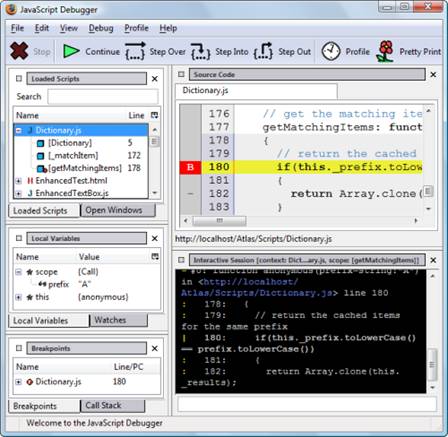The width and height of the screenshot is (448, 437).
Task: Toggle the Breakpoints panel float box
Action: pyautogui.click(x=19, y=348)
